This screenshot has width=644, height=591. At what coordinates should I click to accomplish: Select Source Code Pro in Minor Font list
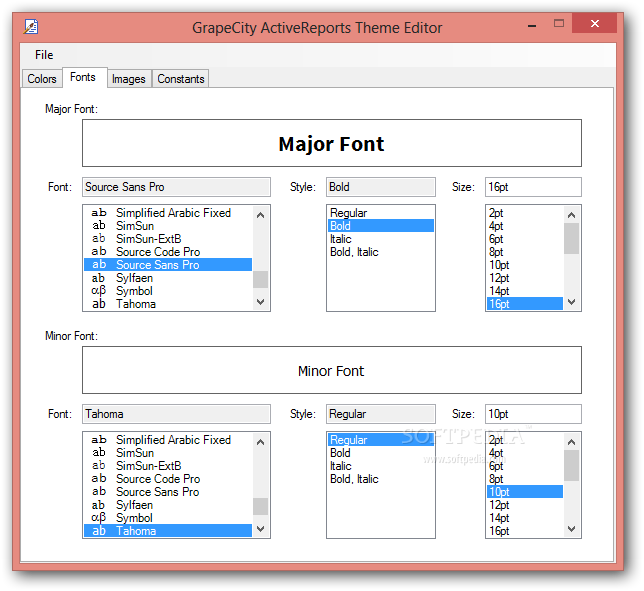click(168, 479)
